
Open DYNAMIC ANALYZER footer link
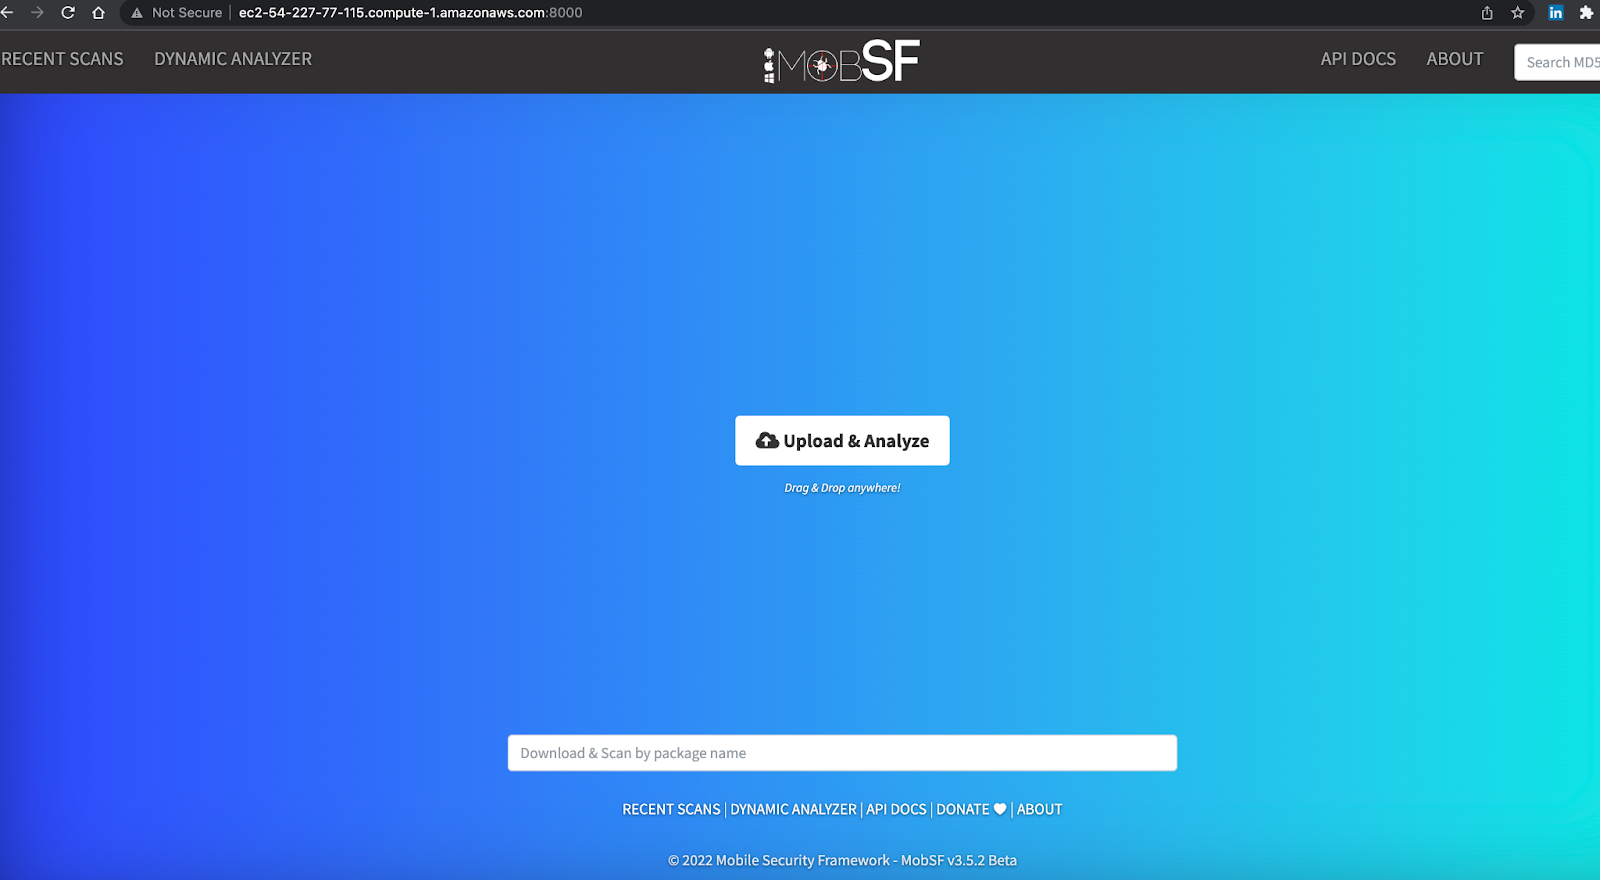(793, 809)
